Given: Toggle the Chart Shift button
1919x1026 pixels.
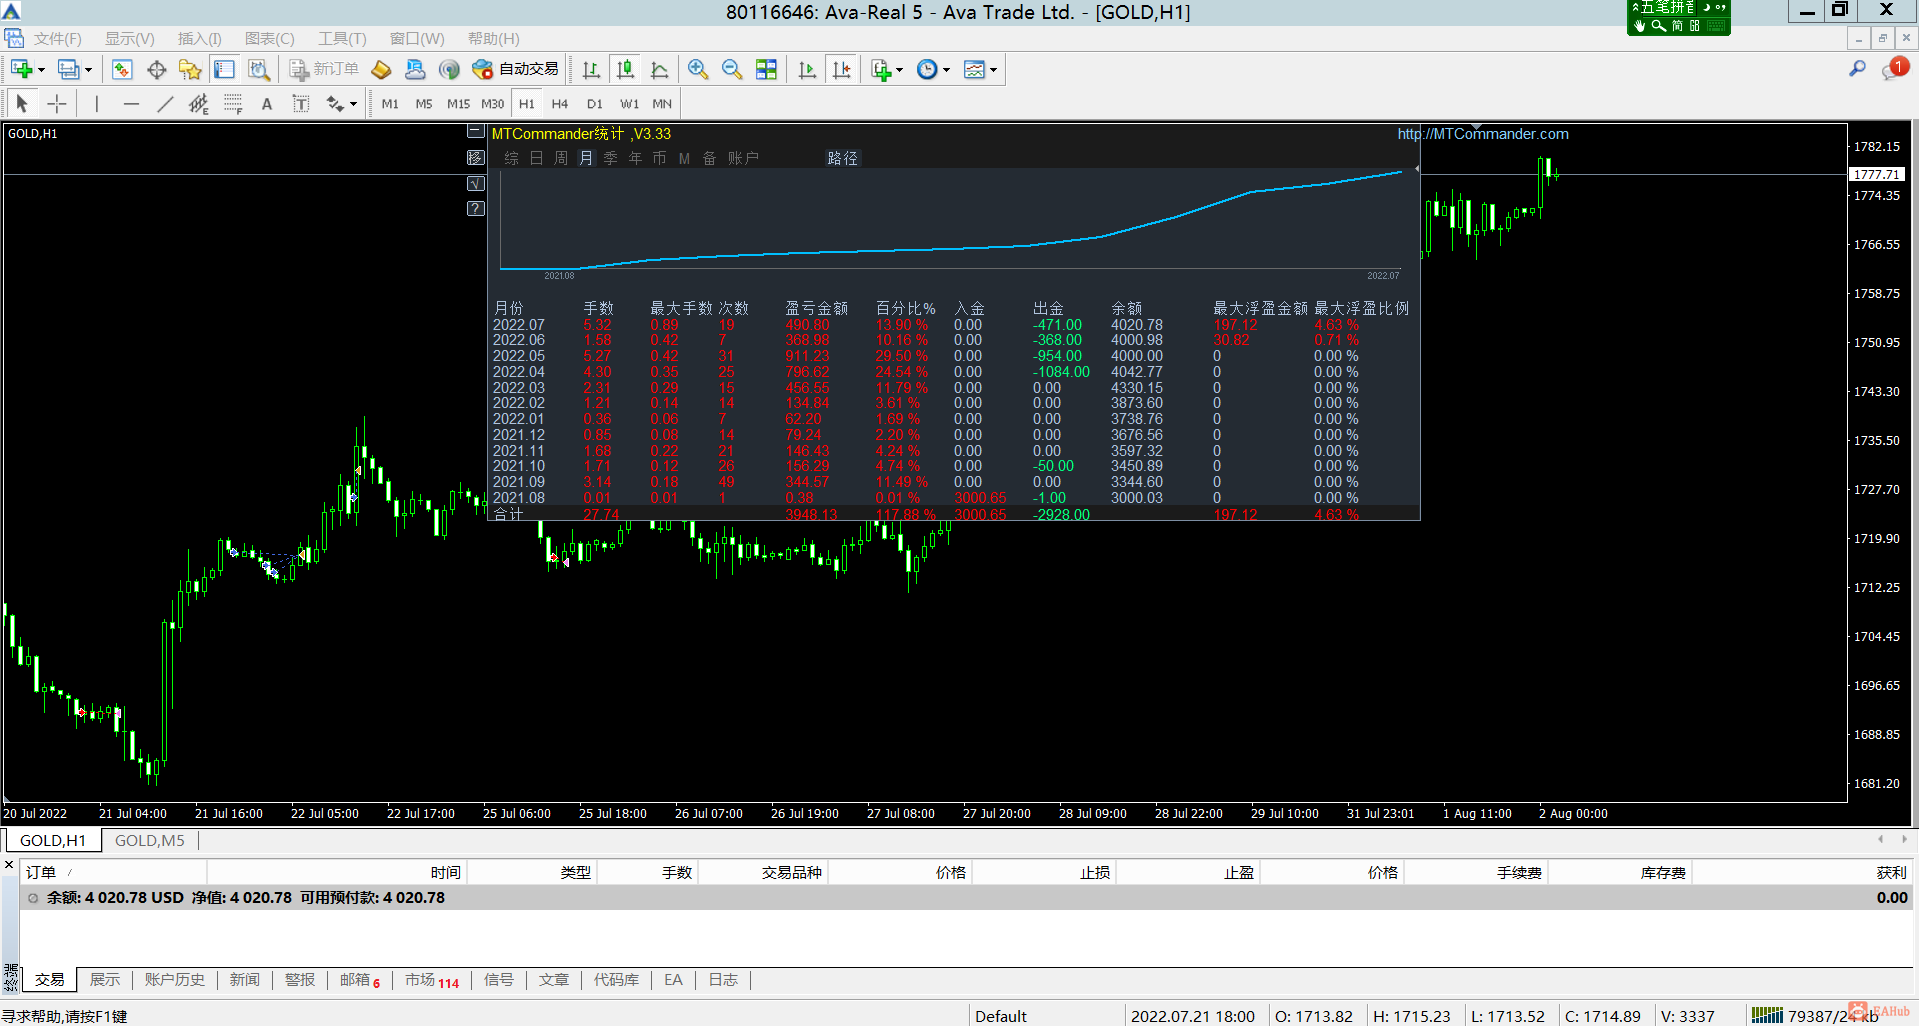Looking at the screenshot, I should [842, 69].
